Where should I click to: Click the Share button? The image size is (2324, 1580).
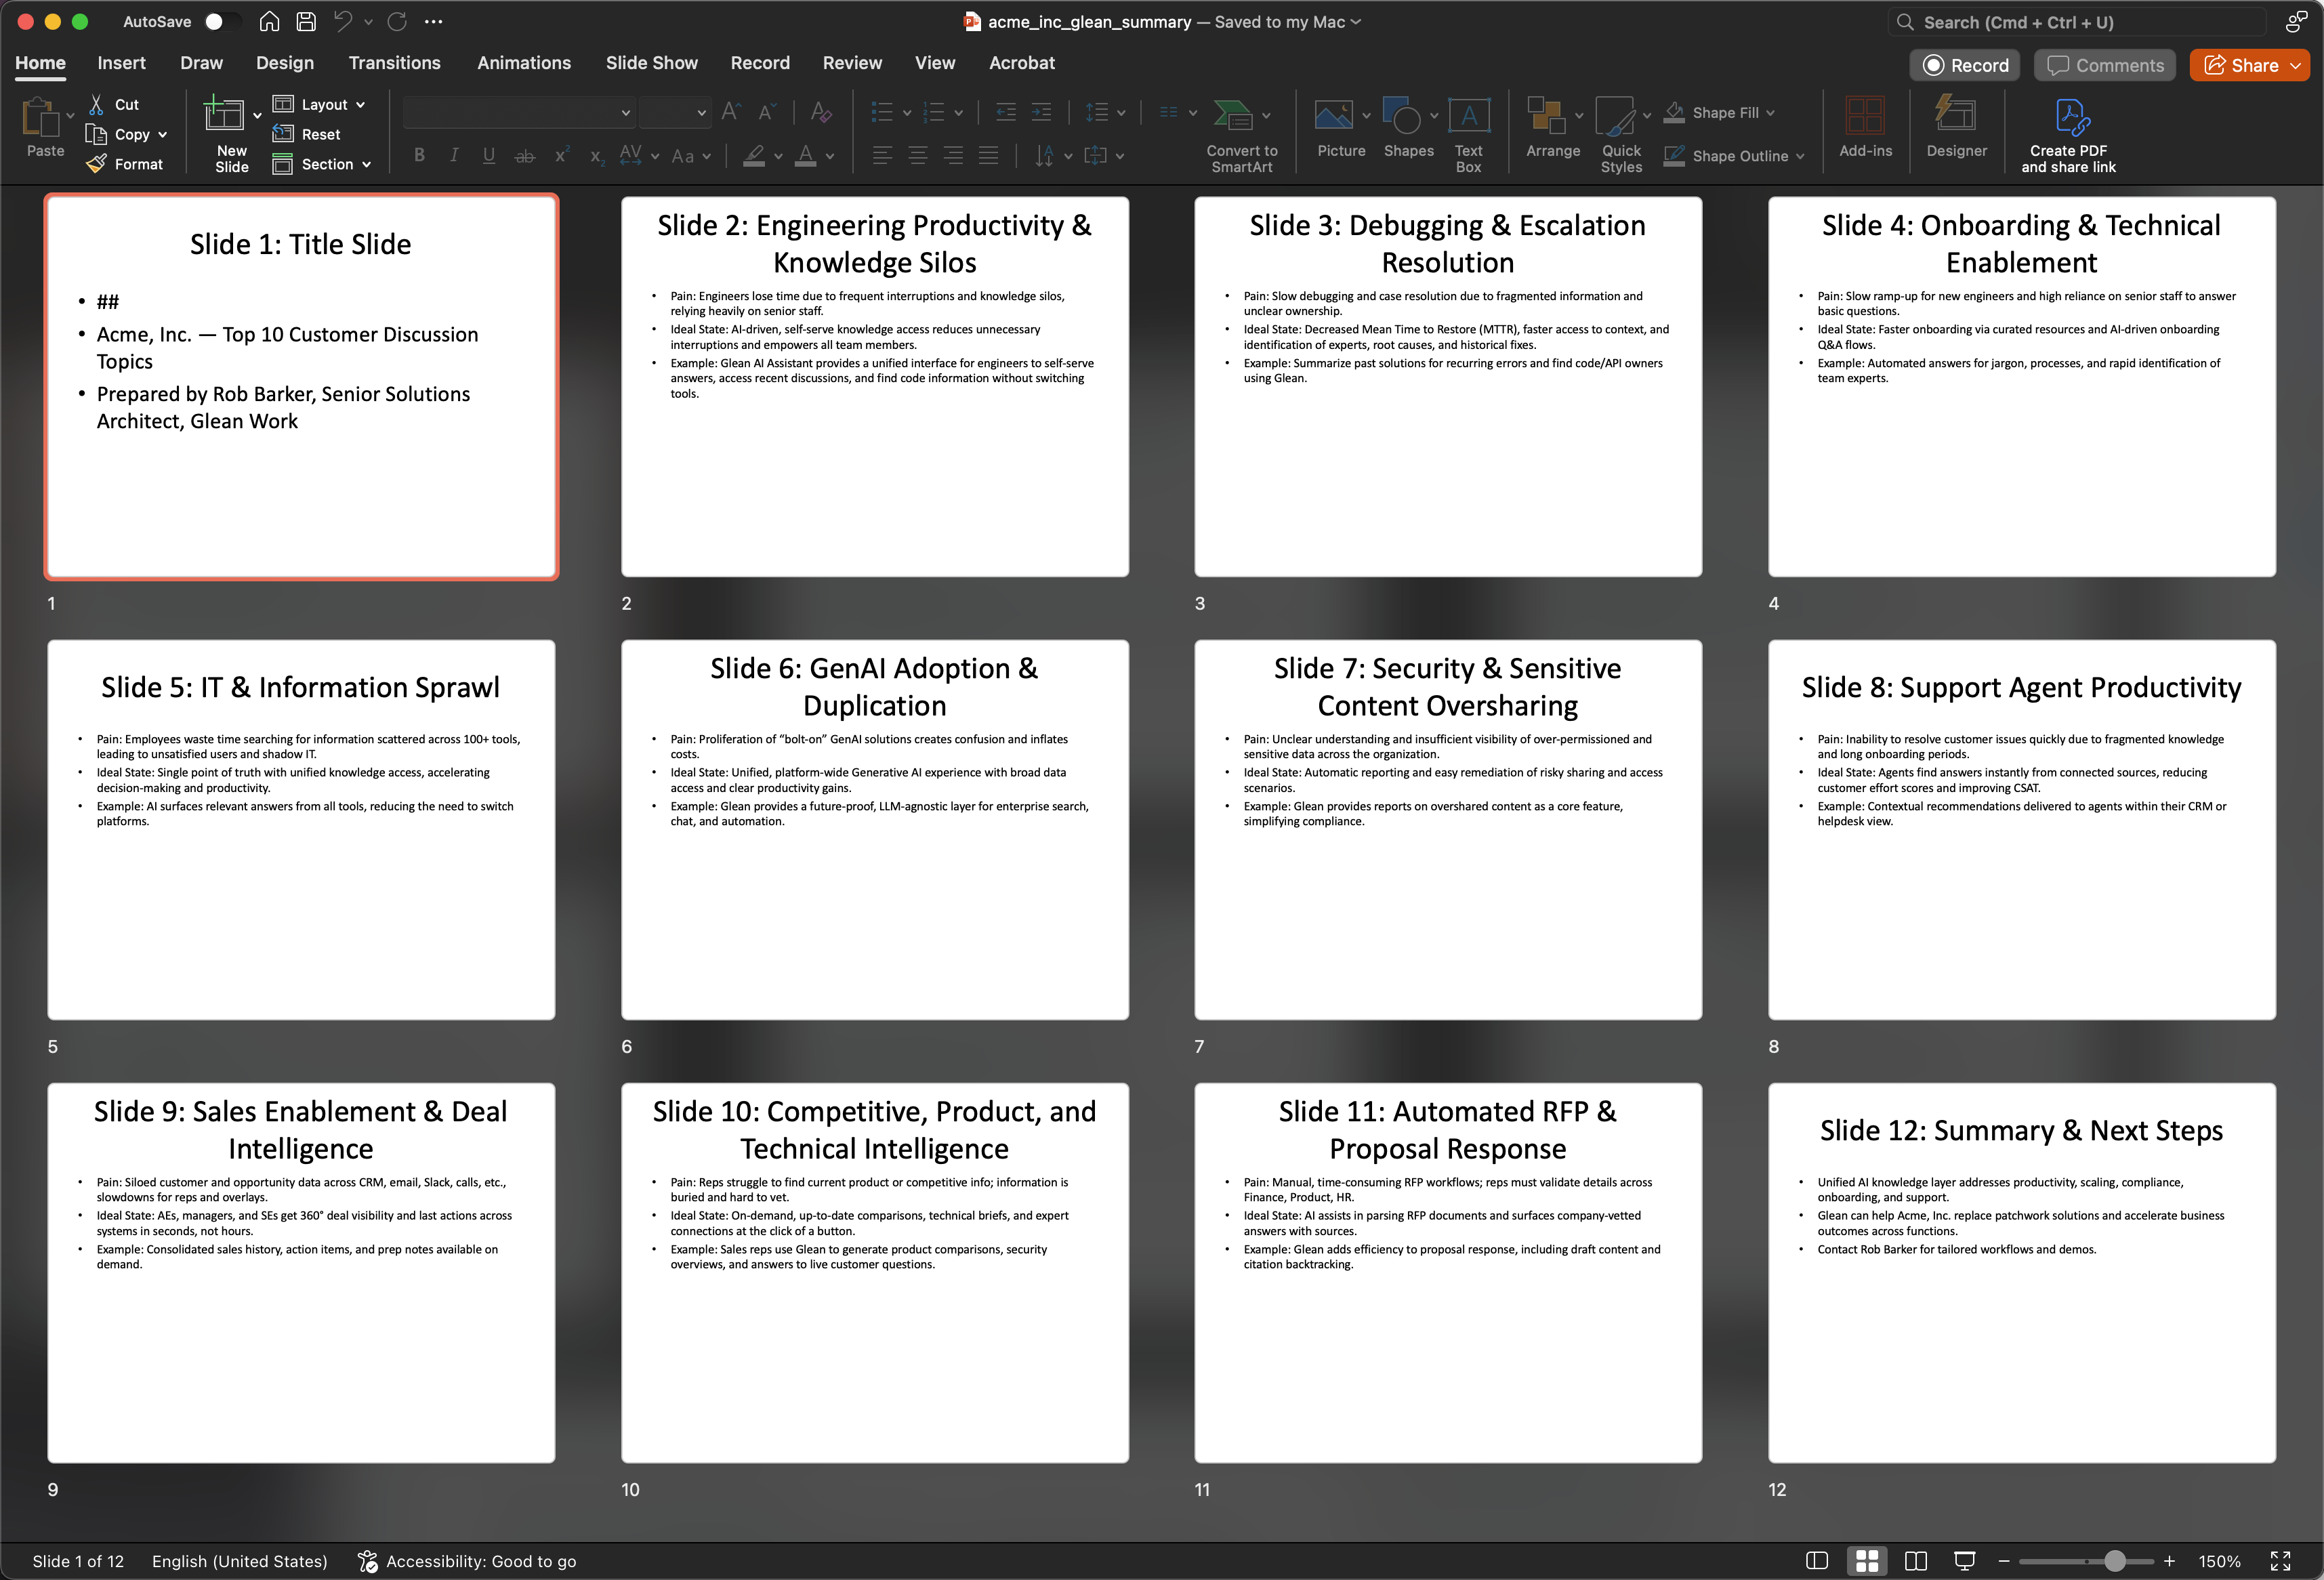pos(2241,65)
